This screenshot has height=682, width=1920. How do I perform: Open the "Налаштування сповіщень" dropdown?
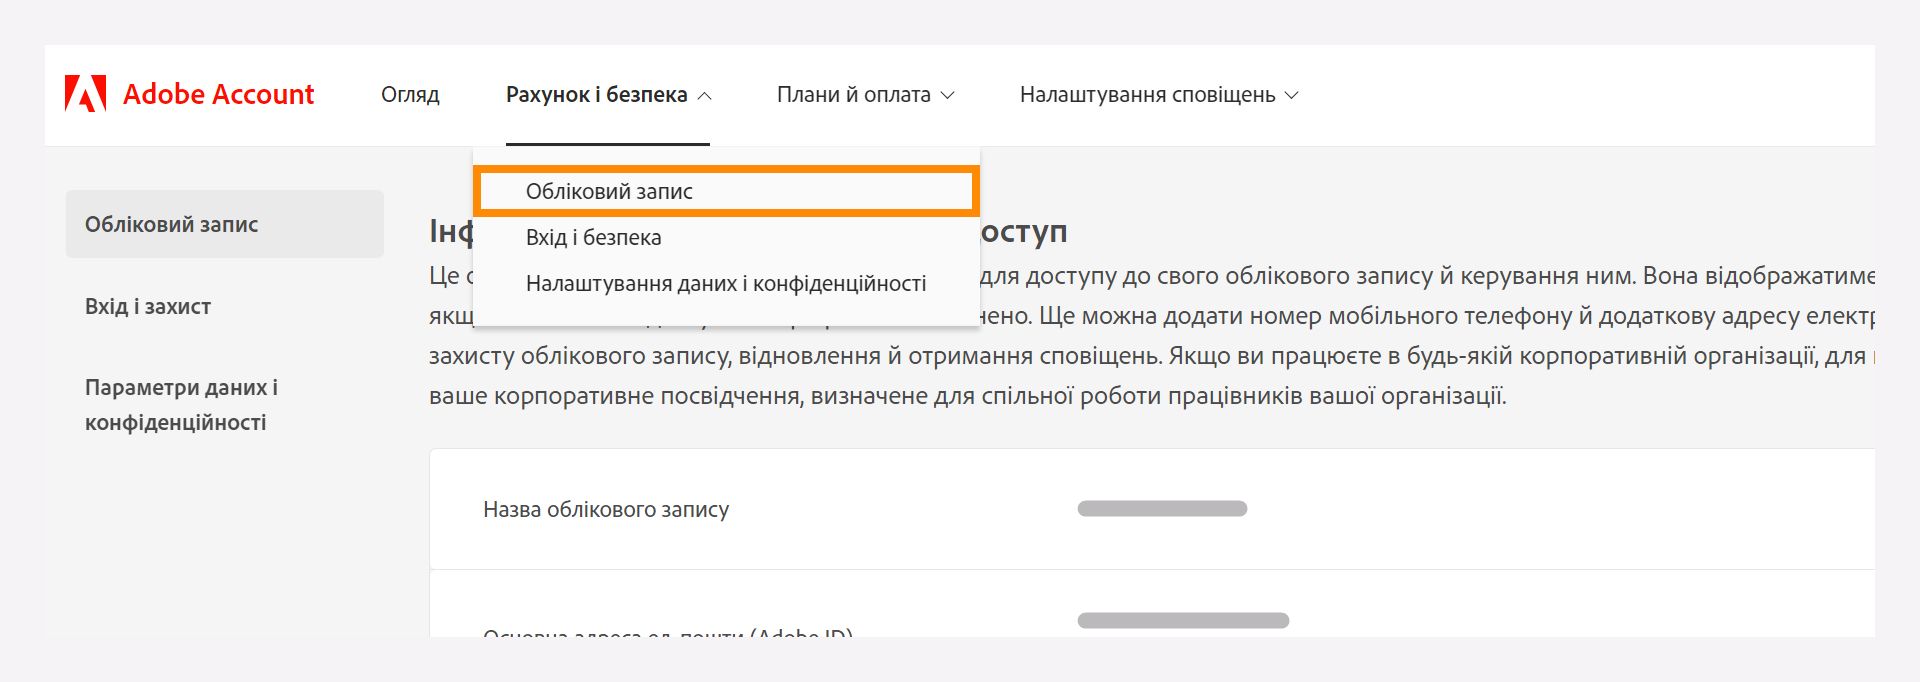[x=1290, y=95]
